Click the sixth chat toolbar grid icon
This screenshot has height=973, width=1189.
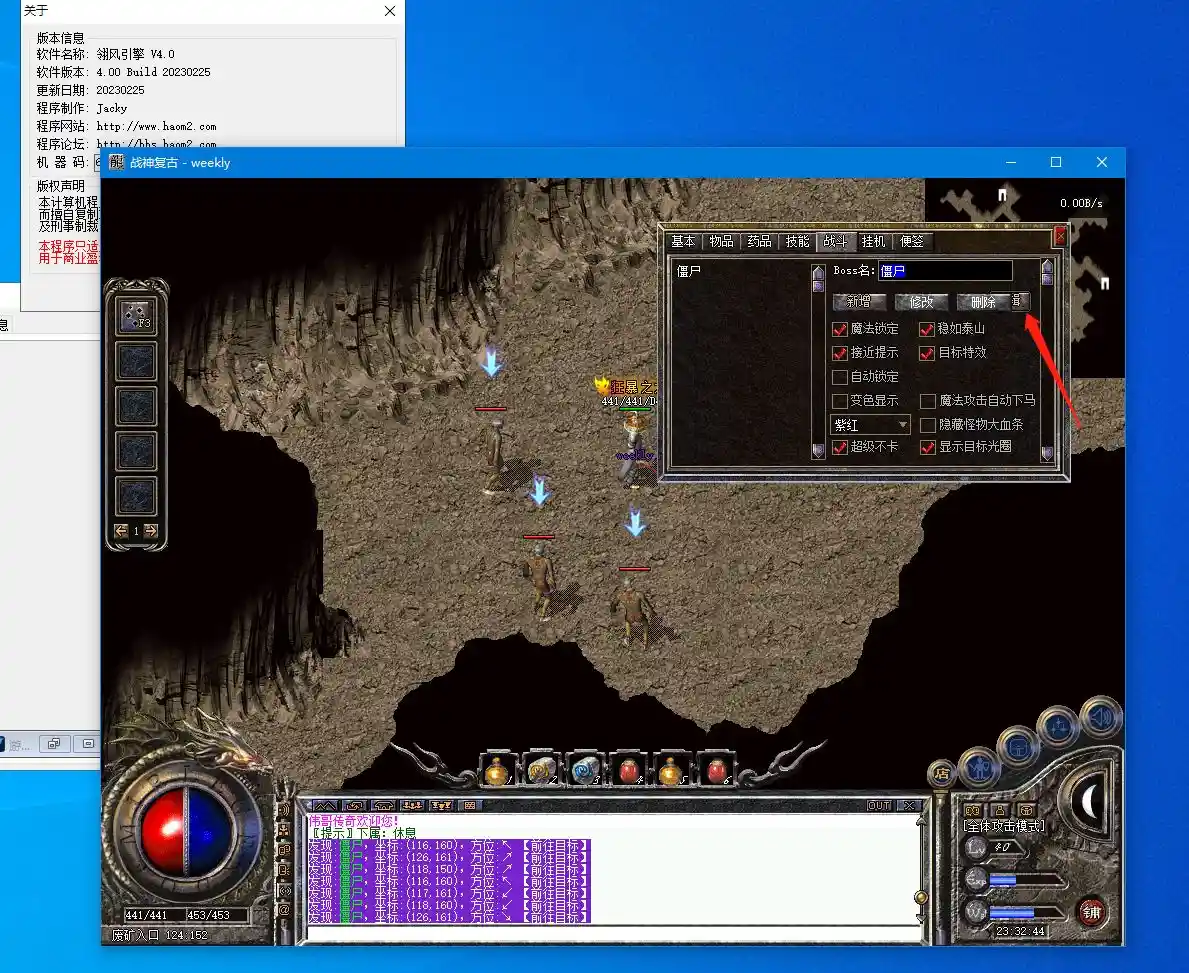pyautogui.click(x=470, y=805)
